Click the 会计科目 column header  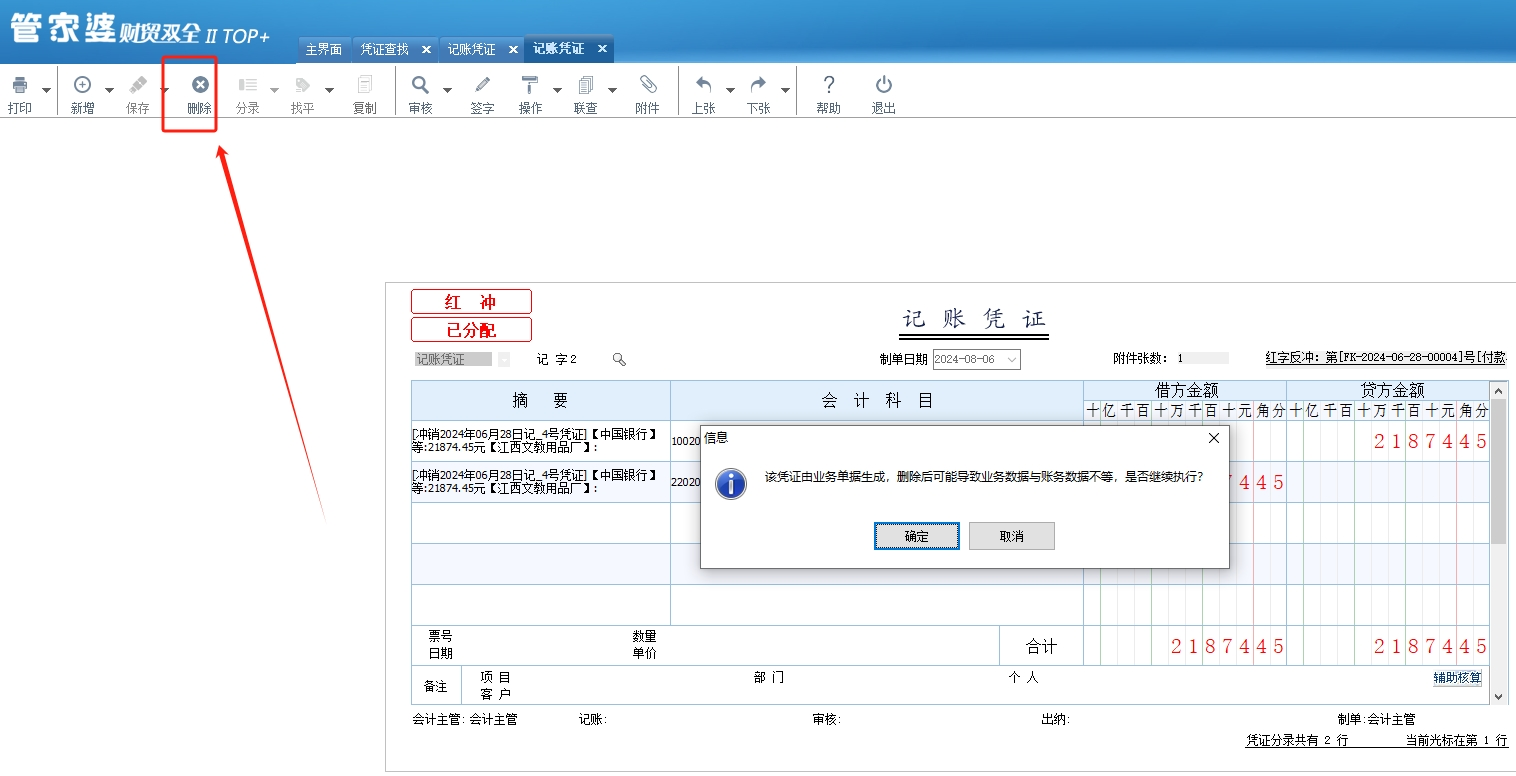click(x=877, y=401)
